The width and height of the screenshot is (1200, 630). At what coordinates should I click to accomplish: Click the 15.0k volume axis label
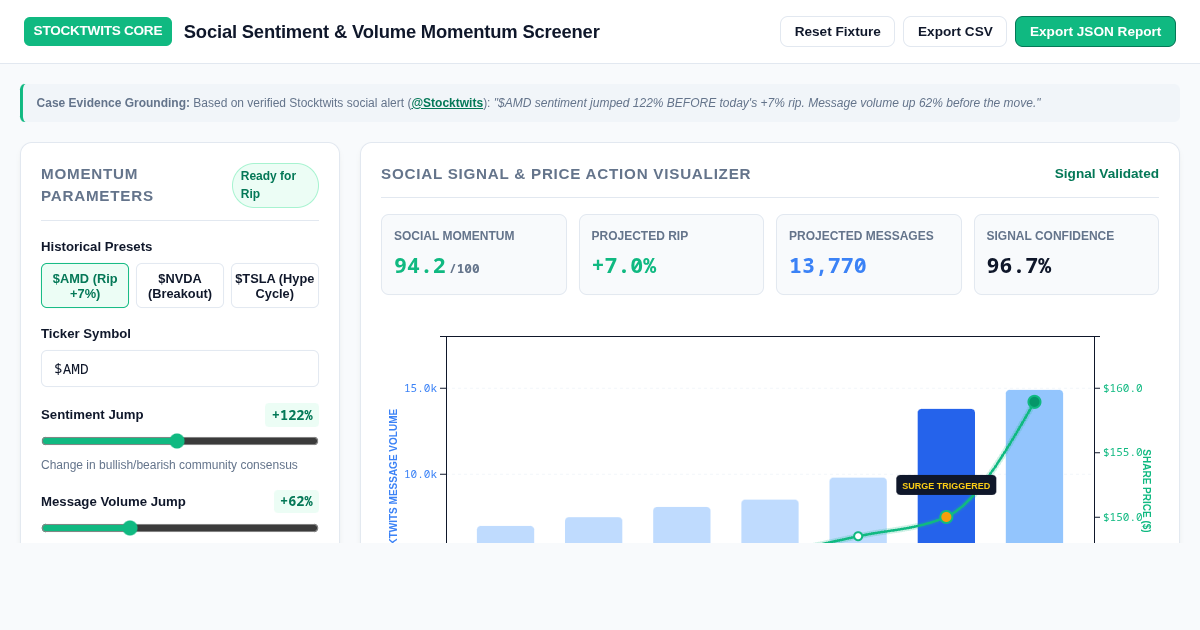coord(420,388)
